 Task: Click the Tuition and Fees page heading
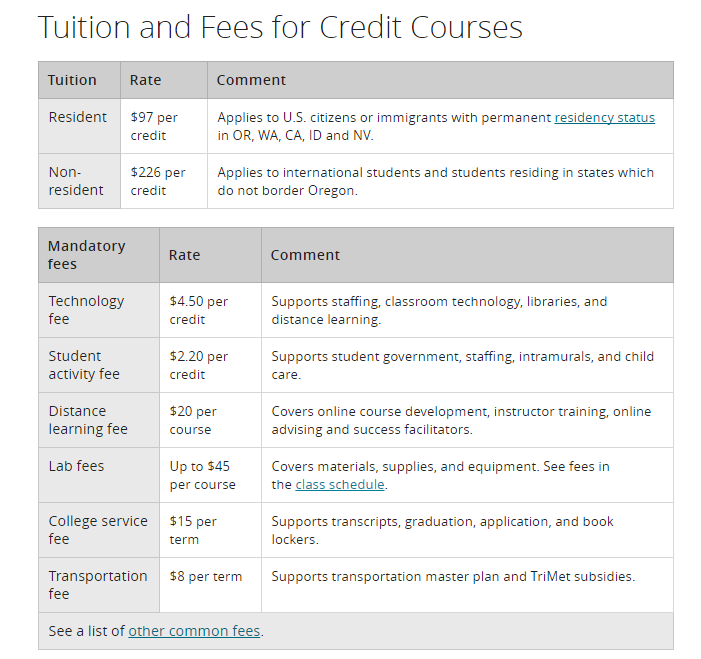[280, 27]
